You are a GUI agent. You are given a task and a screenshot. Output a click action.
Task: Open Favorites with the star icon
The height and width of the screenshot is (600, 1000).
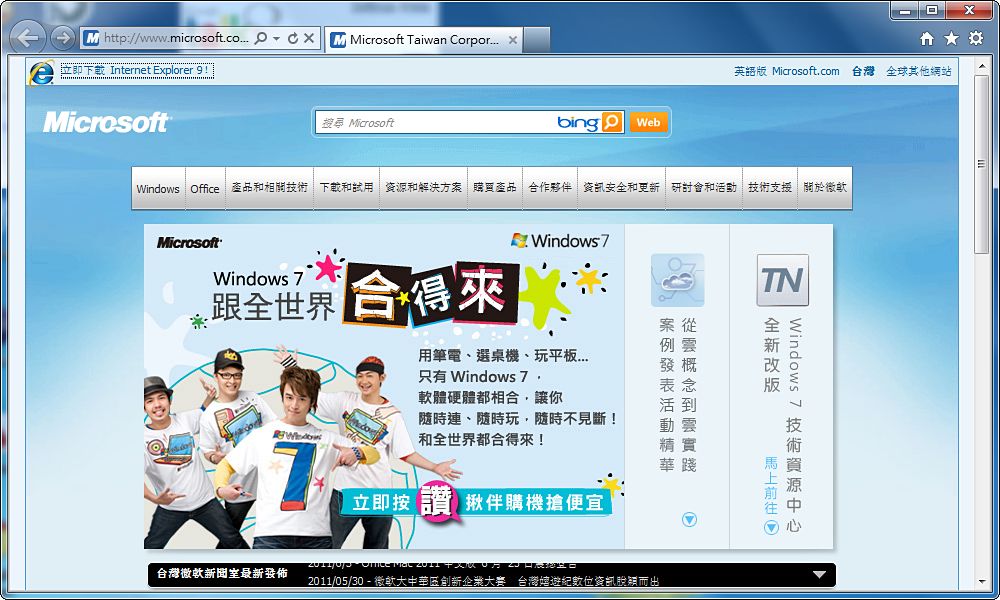[x=952, y=39]
